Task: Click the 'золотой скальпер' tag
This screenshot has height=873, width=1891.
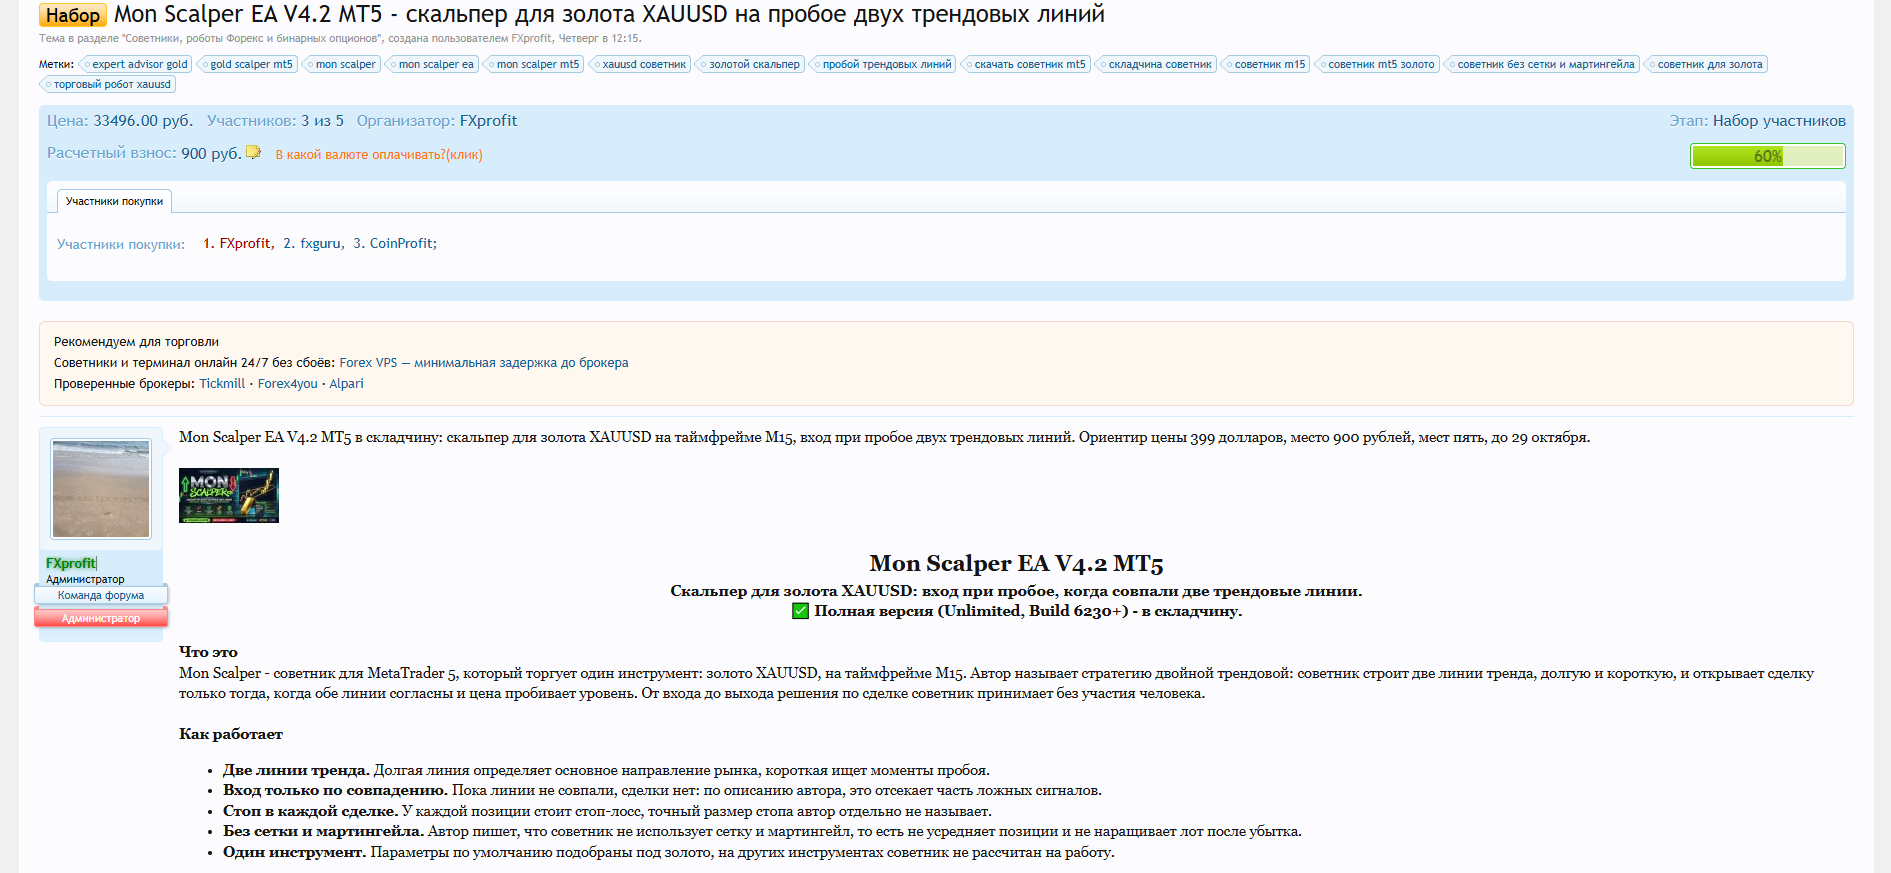Action: coord(750,64)
